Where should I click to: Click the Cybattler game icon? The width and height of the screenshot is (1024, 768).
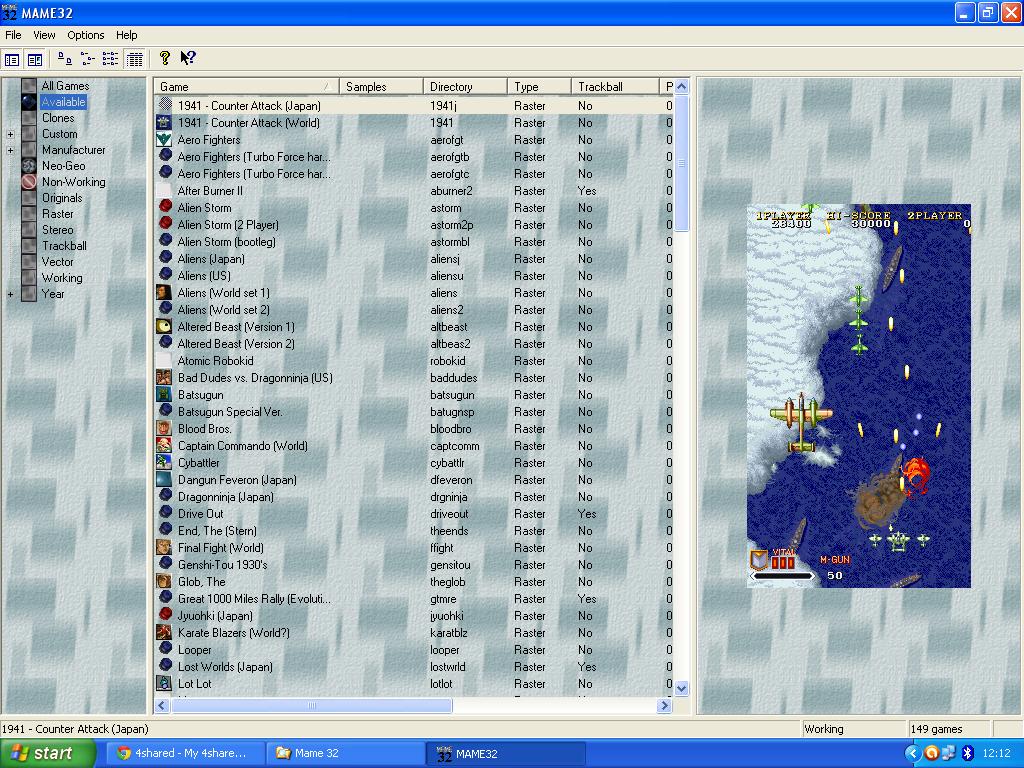coord(164,462)
